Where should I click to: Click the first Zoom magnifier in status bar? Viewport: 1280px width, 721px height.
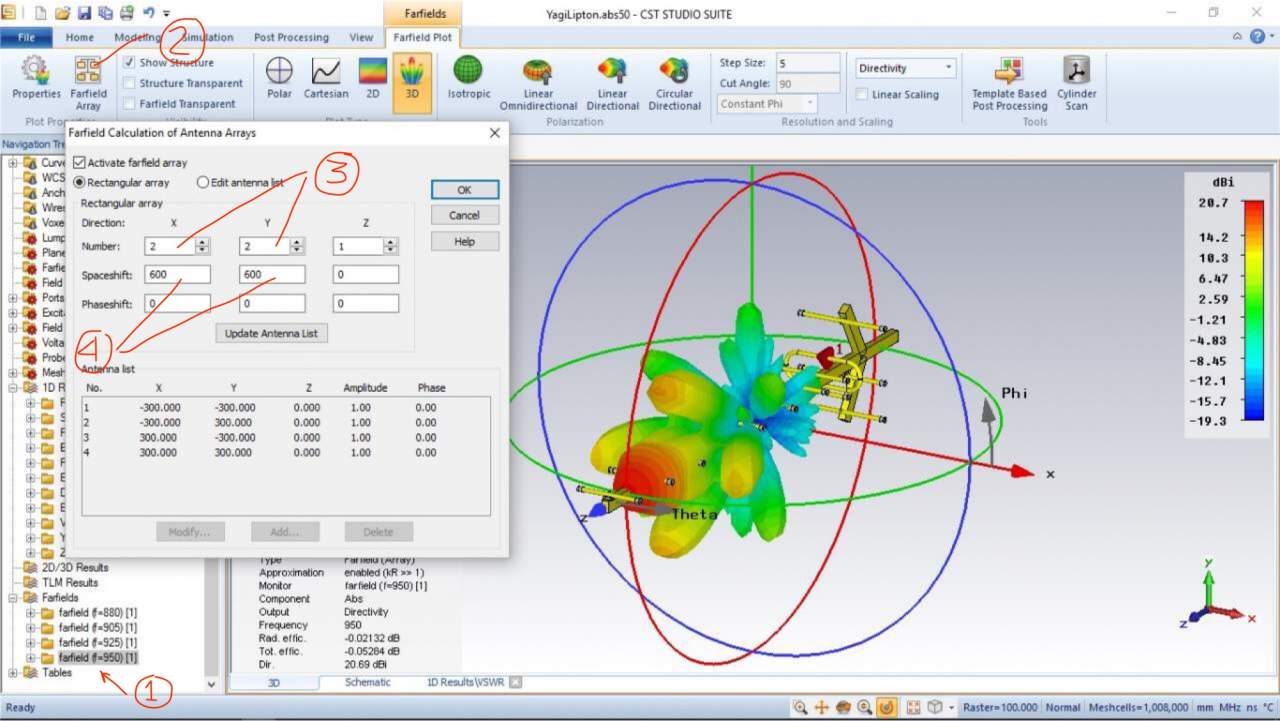coord(800,707)
